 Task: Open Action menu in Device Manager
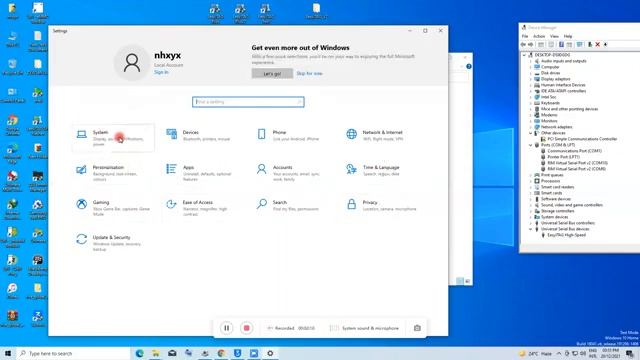tap(539, 36)
